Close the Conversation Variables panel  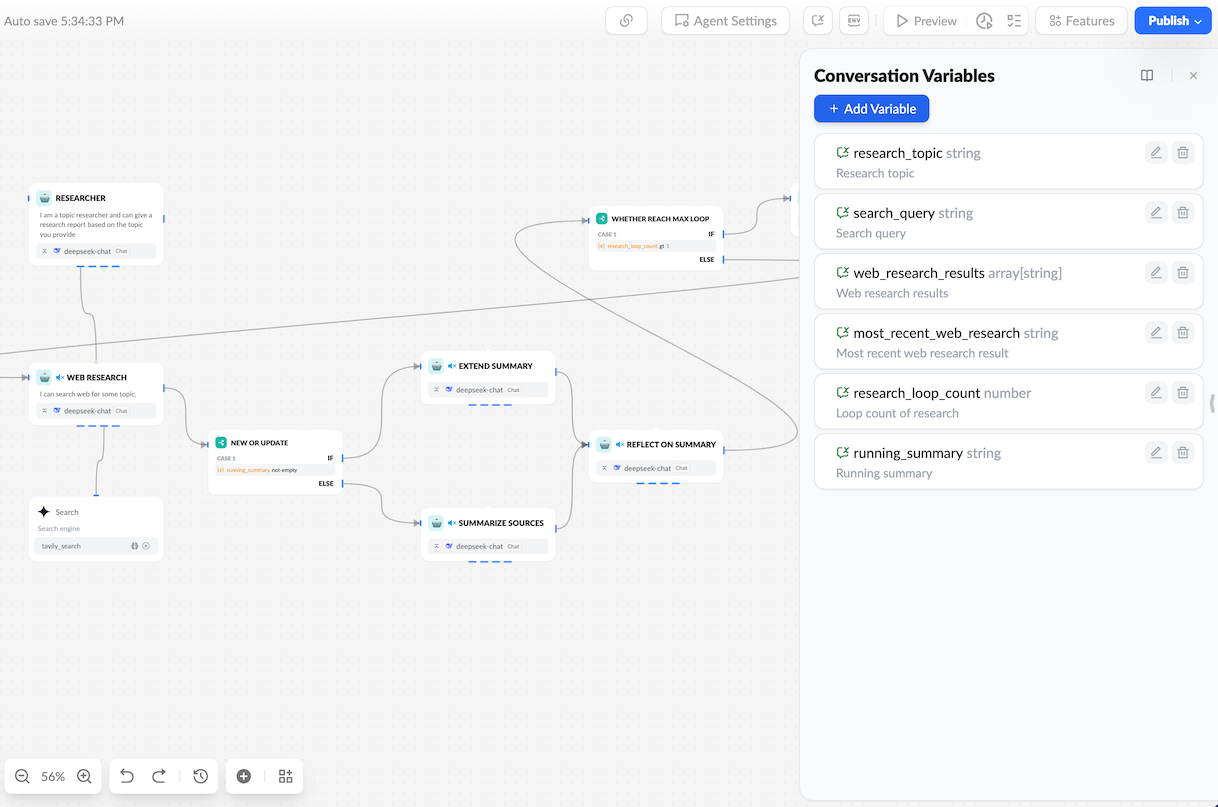[1193, 76]
